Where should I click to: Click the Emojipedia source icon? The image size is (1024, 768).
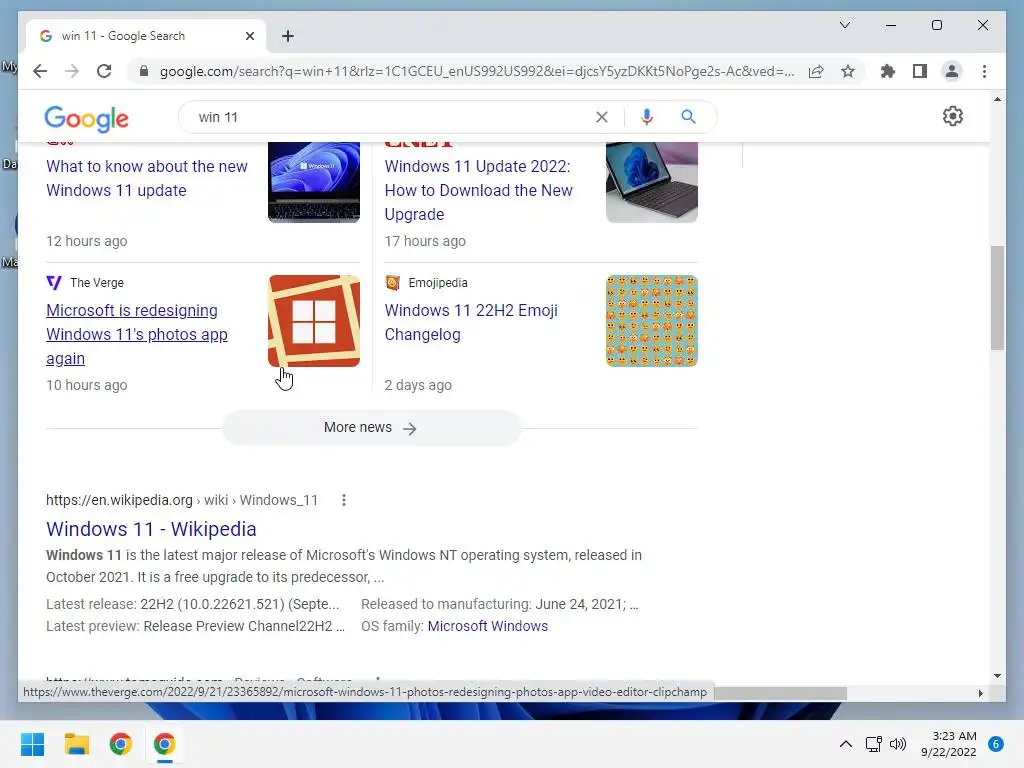pyautogui.click(x=392, y=283)
